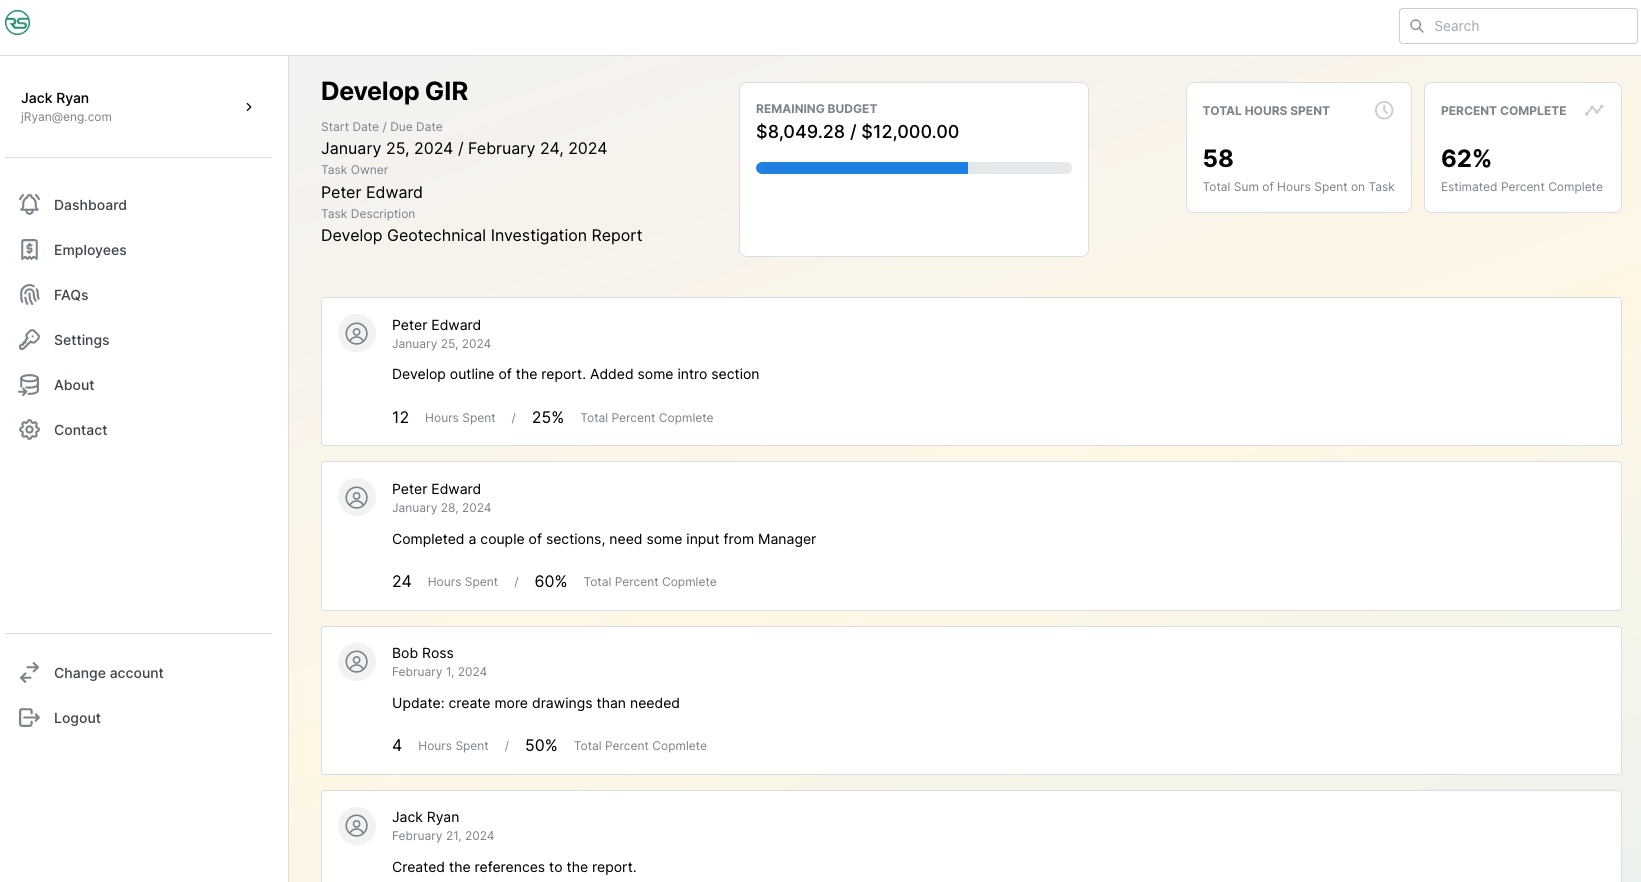Open the Settings menu item
The width and height of the screenshot is (1641, 882).
click(x=138, y=339)
